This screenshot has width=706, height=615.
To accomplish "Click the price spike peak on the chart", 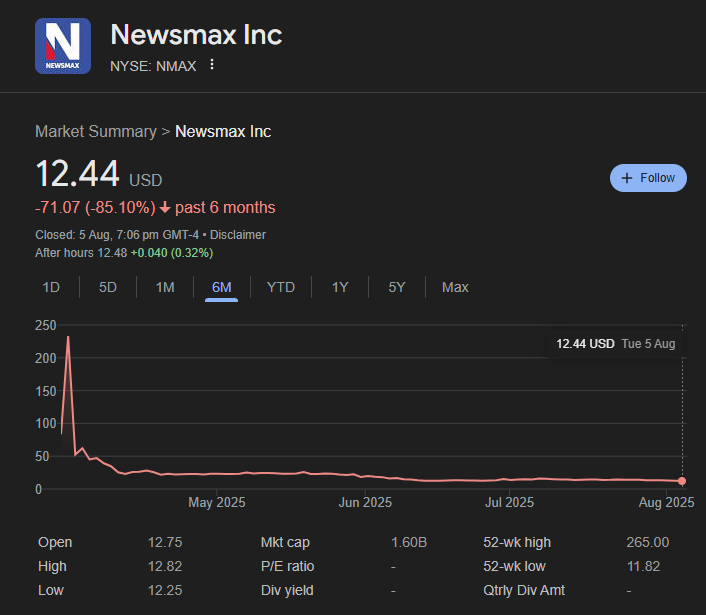I will tap(68, 337).
